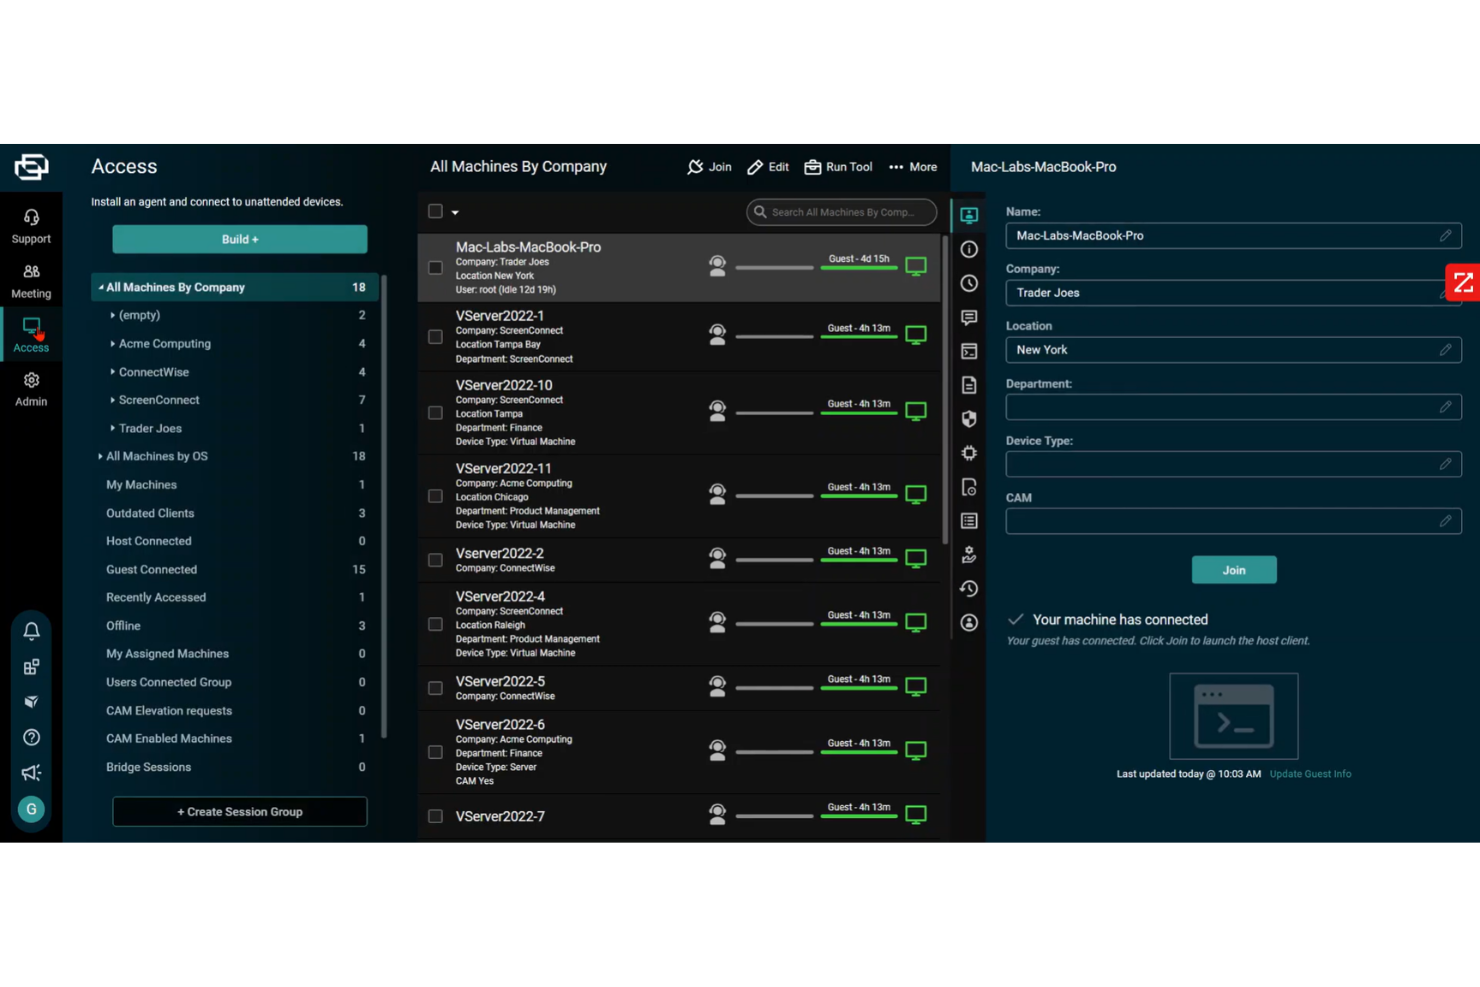Screen dimensions: 1480x987
Task: Open the help question mark icon
Action: click(31, 737)
